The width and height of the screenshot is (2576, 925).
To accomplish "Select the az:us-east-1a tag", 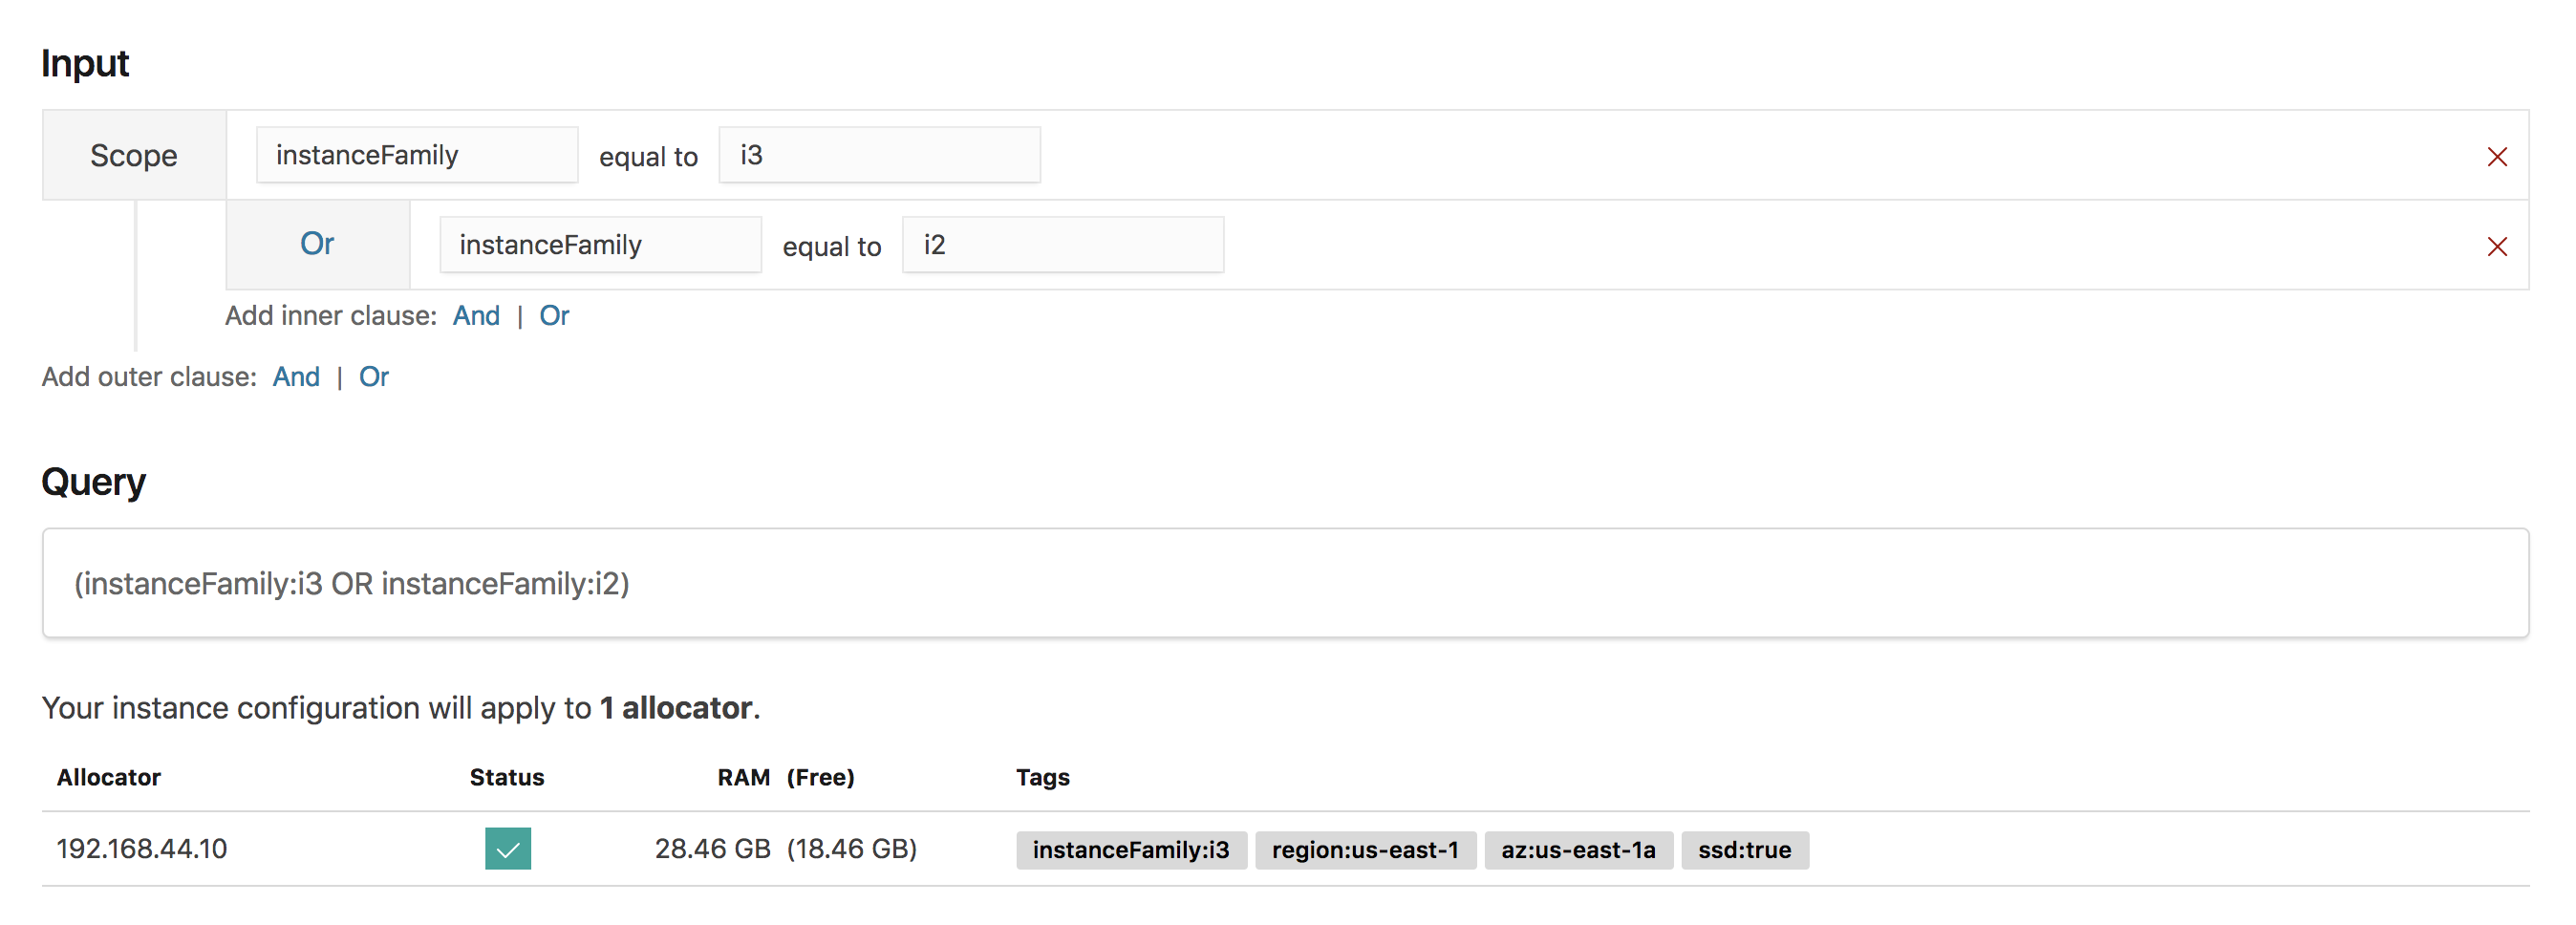I will tap(1578, 850).
